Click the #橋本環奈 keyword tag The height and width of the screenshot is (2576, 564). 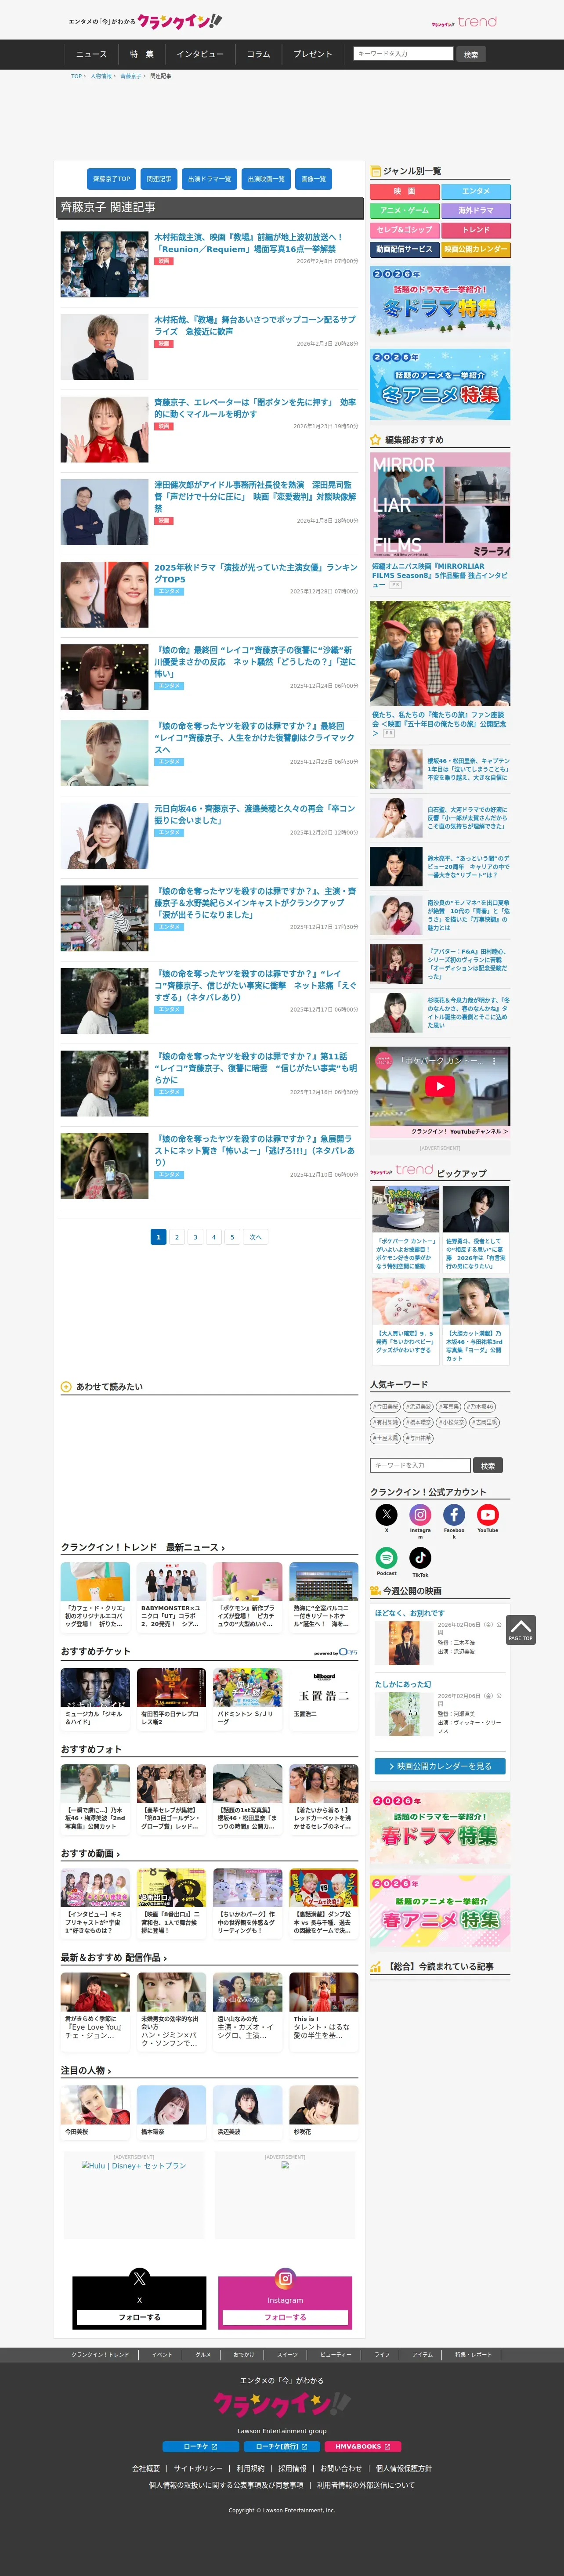[418, 1422]
